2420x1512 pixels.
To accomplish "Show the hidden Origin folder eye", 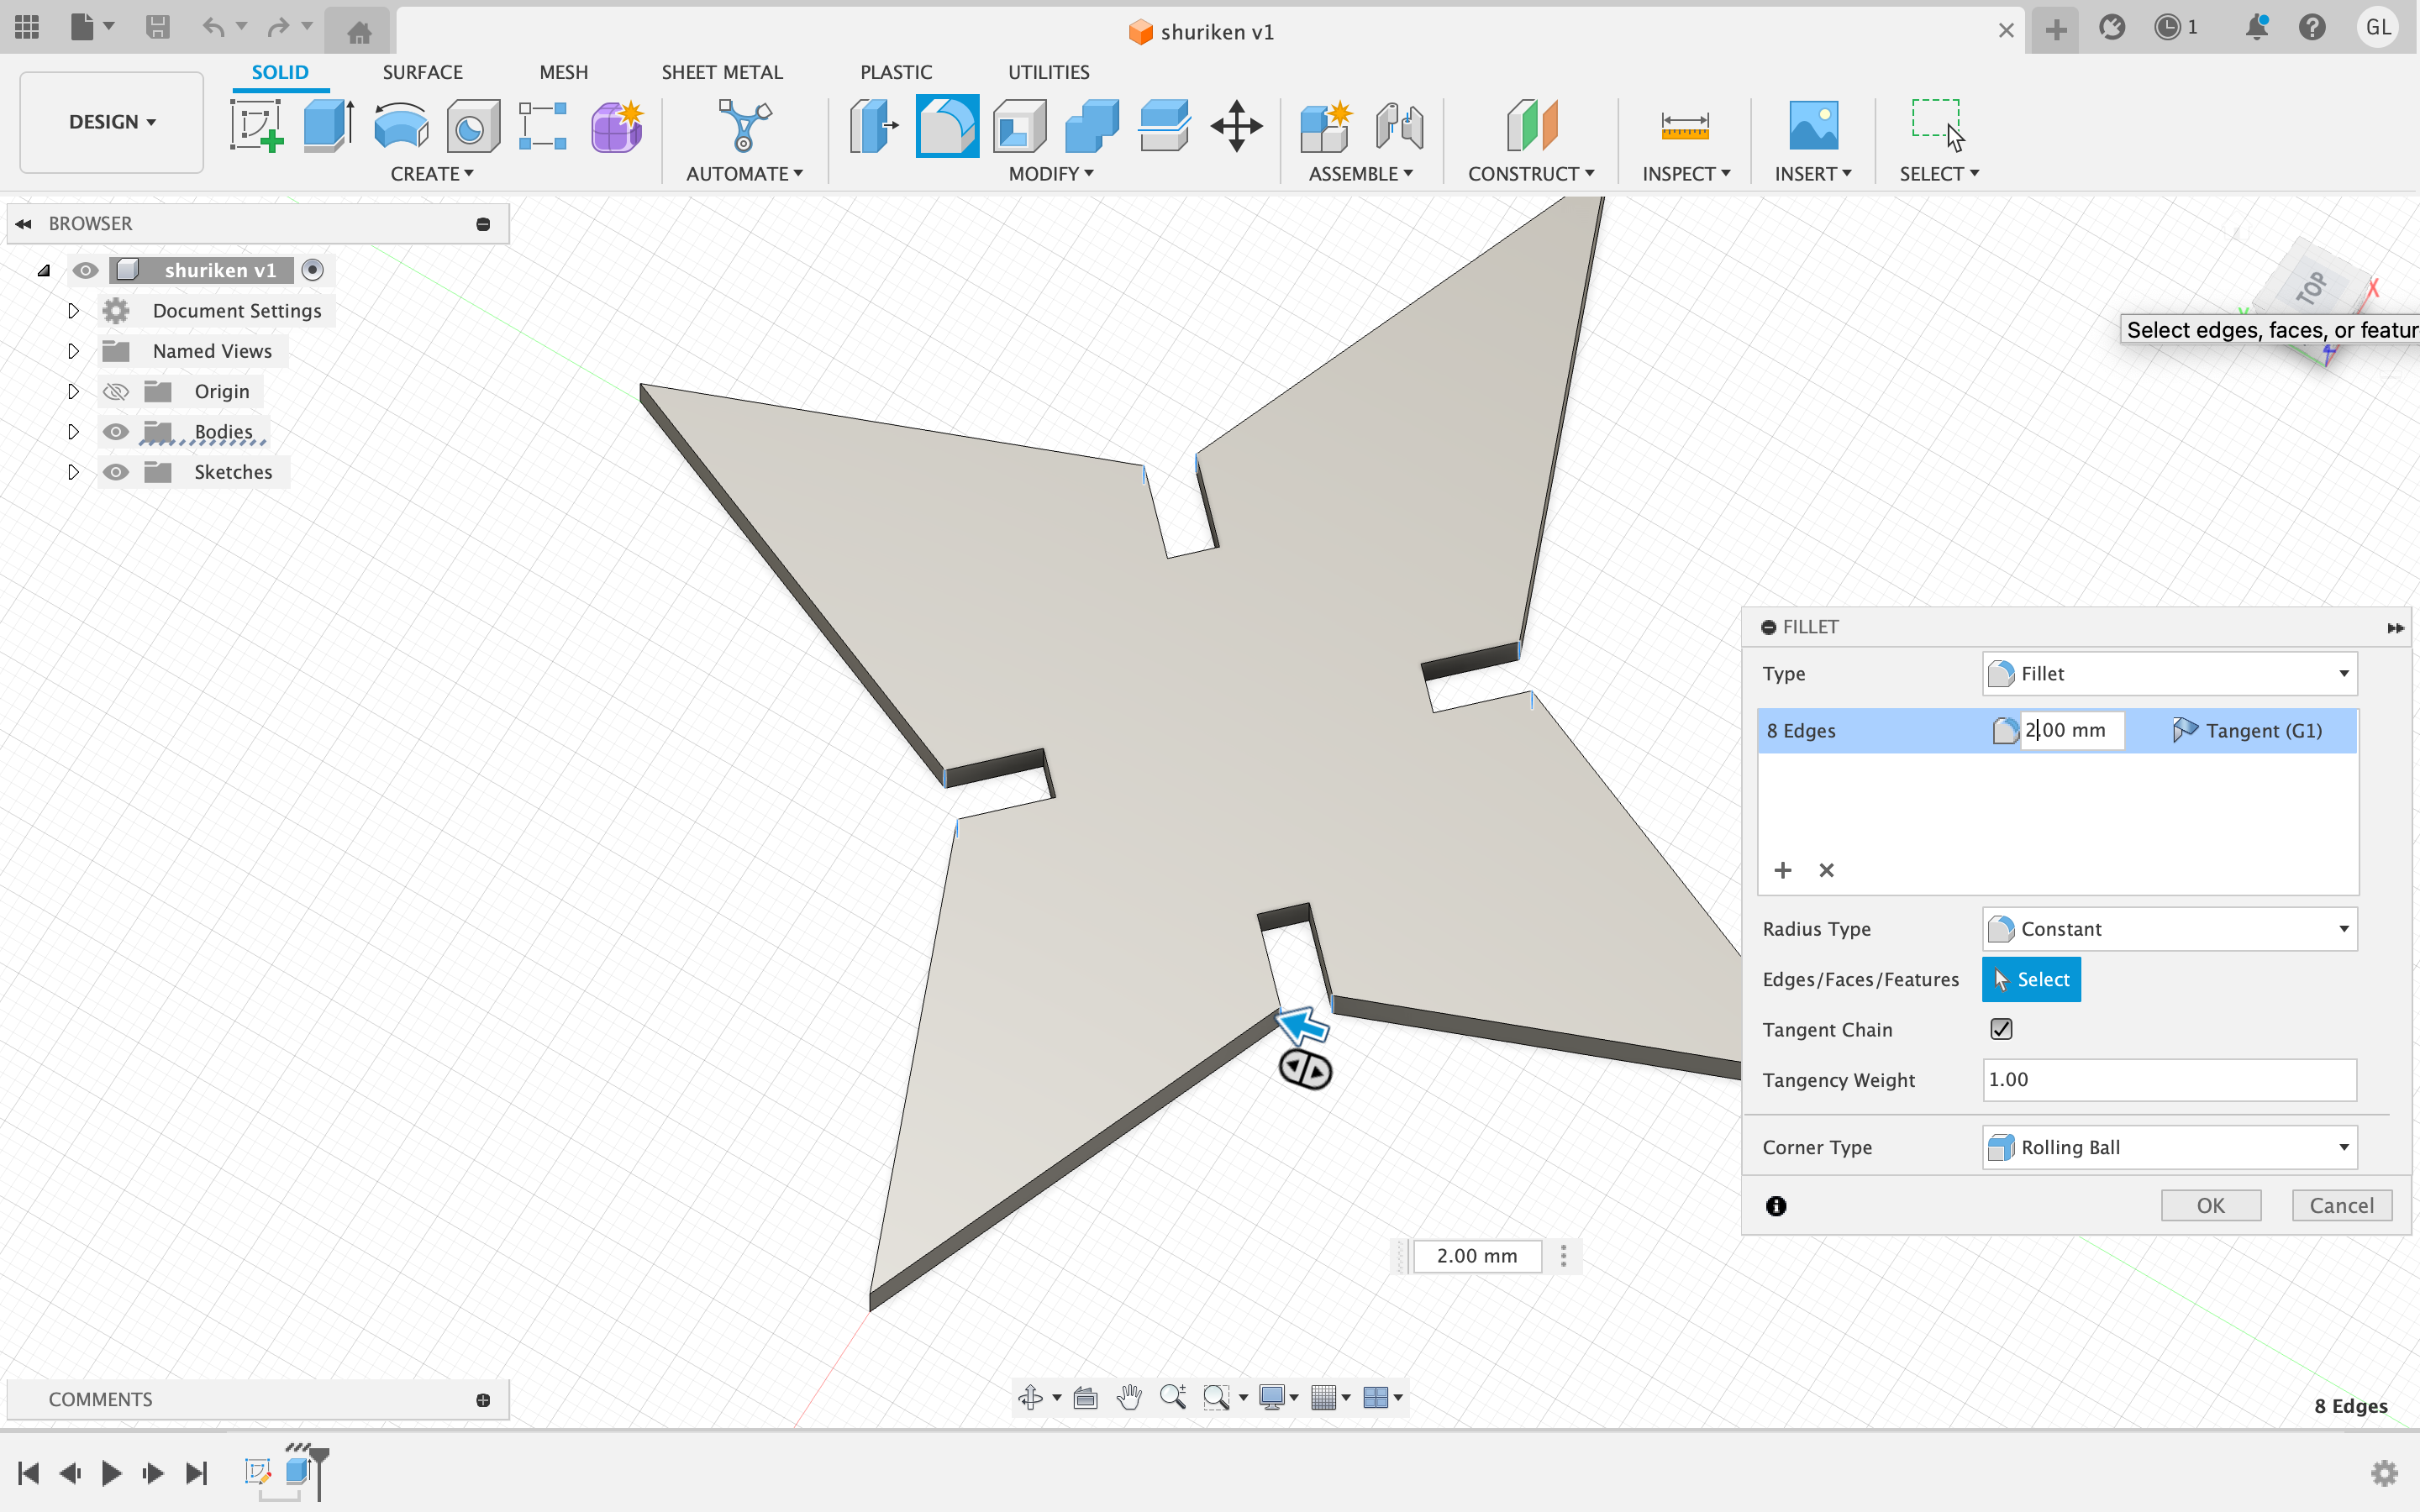I will (x=116, y=392).
